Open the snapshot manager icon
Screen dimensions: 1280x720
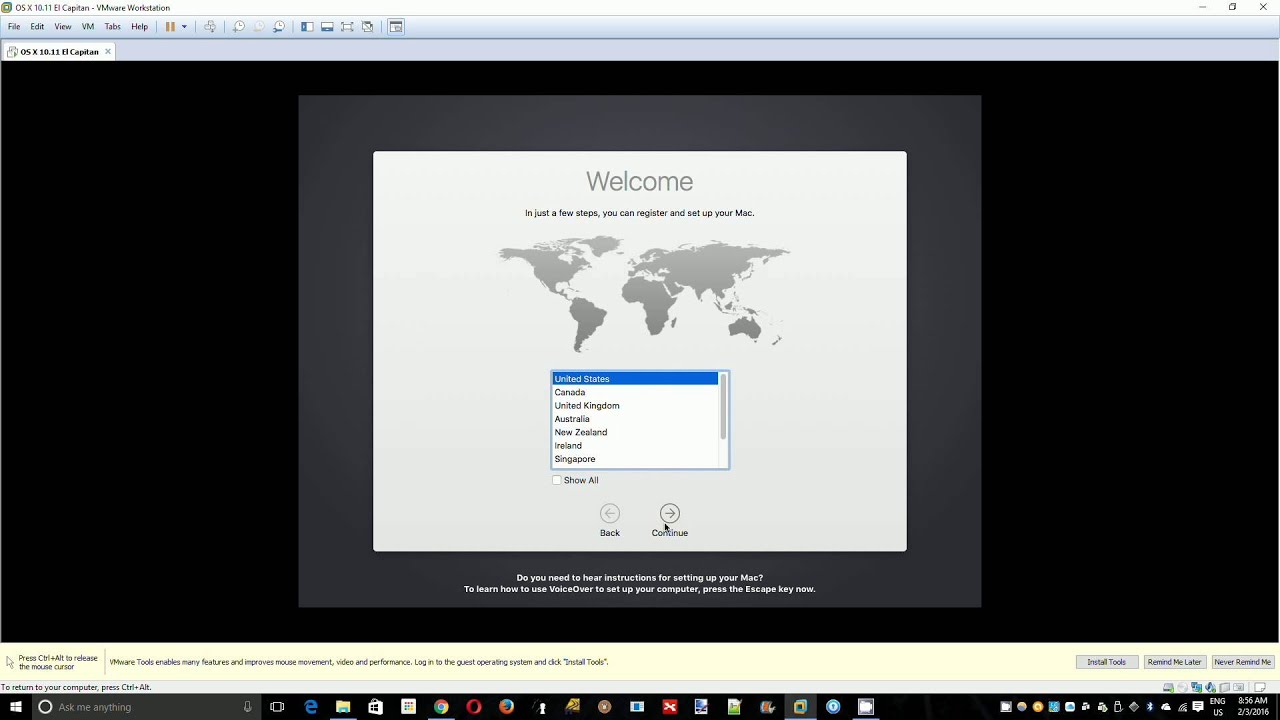[279, 27]
